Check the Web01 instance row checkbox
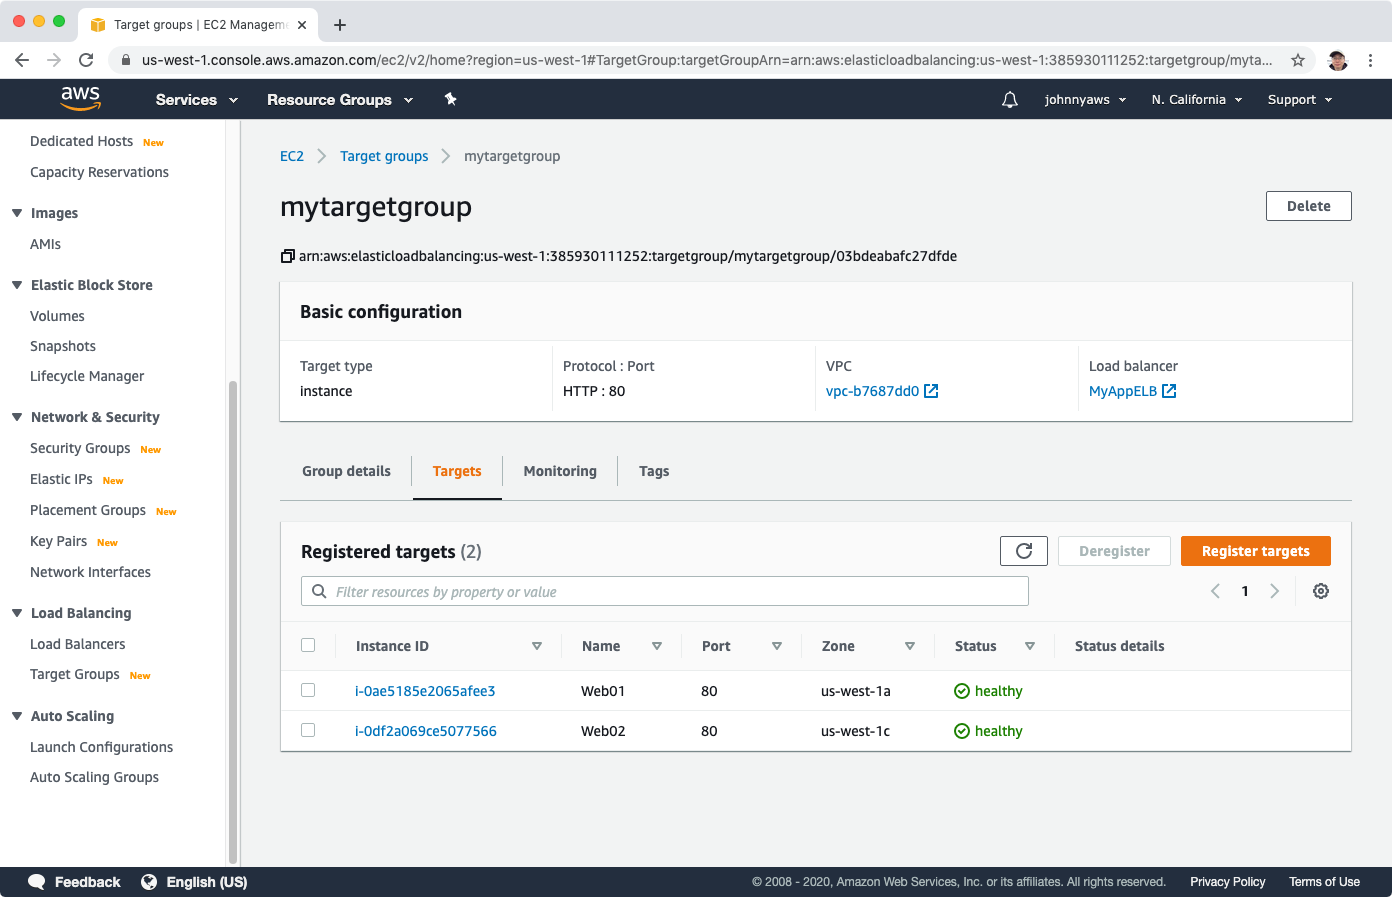Viewport: 1392px width, 897px height. pyautogui.click(x=308, y=690)
